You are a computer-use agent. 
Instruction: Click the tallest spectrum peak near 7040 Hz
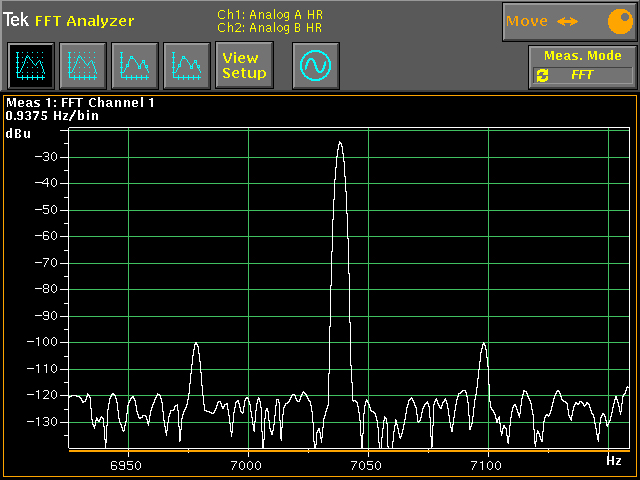[x=340, y=144]
